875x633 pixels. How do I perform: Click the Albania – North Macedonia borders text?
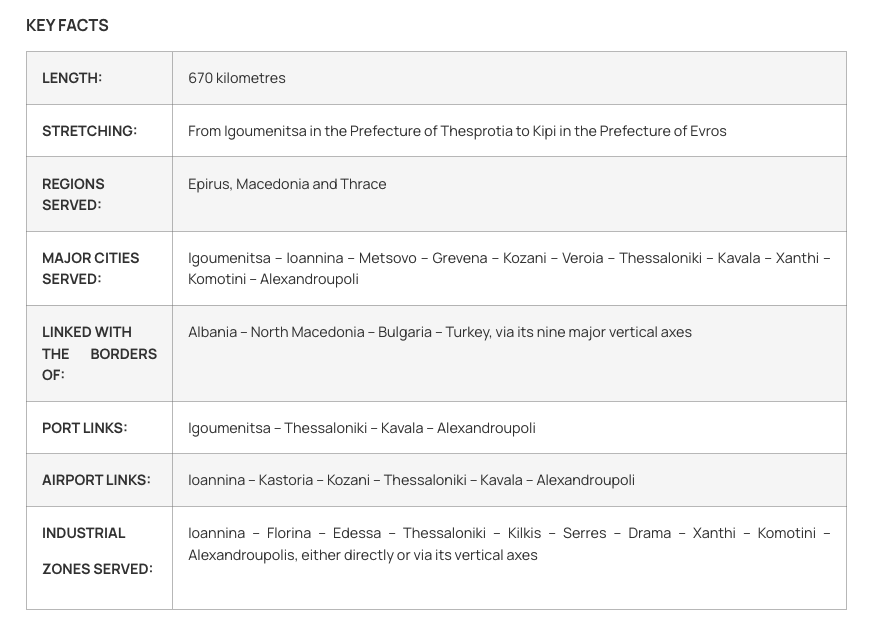coord(440,332)
